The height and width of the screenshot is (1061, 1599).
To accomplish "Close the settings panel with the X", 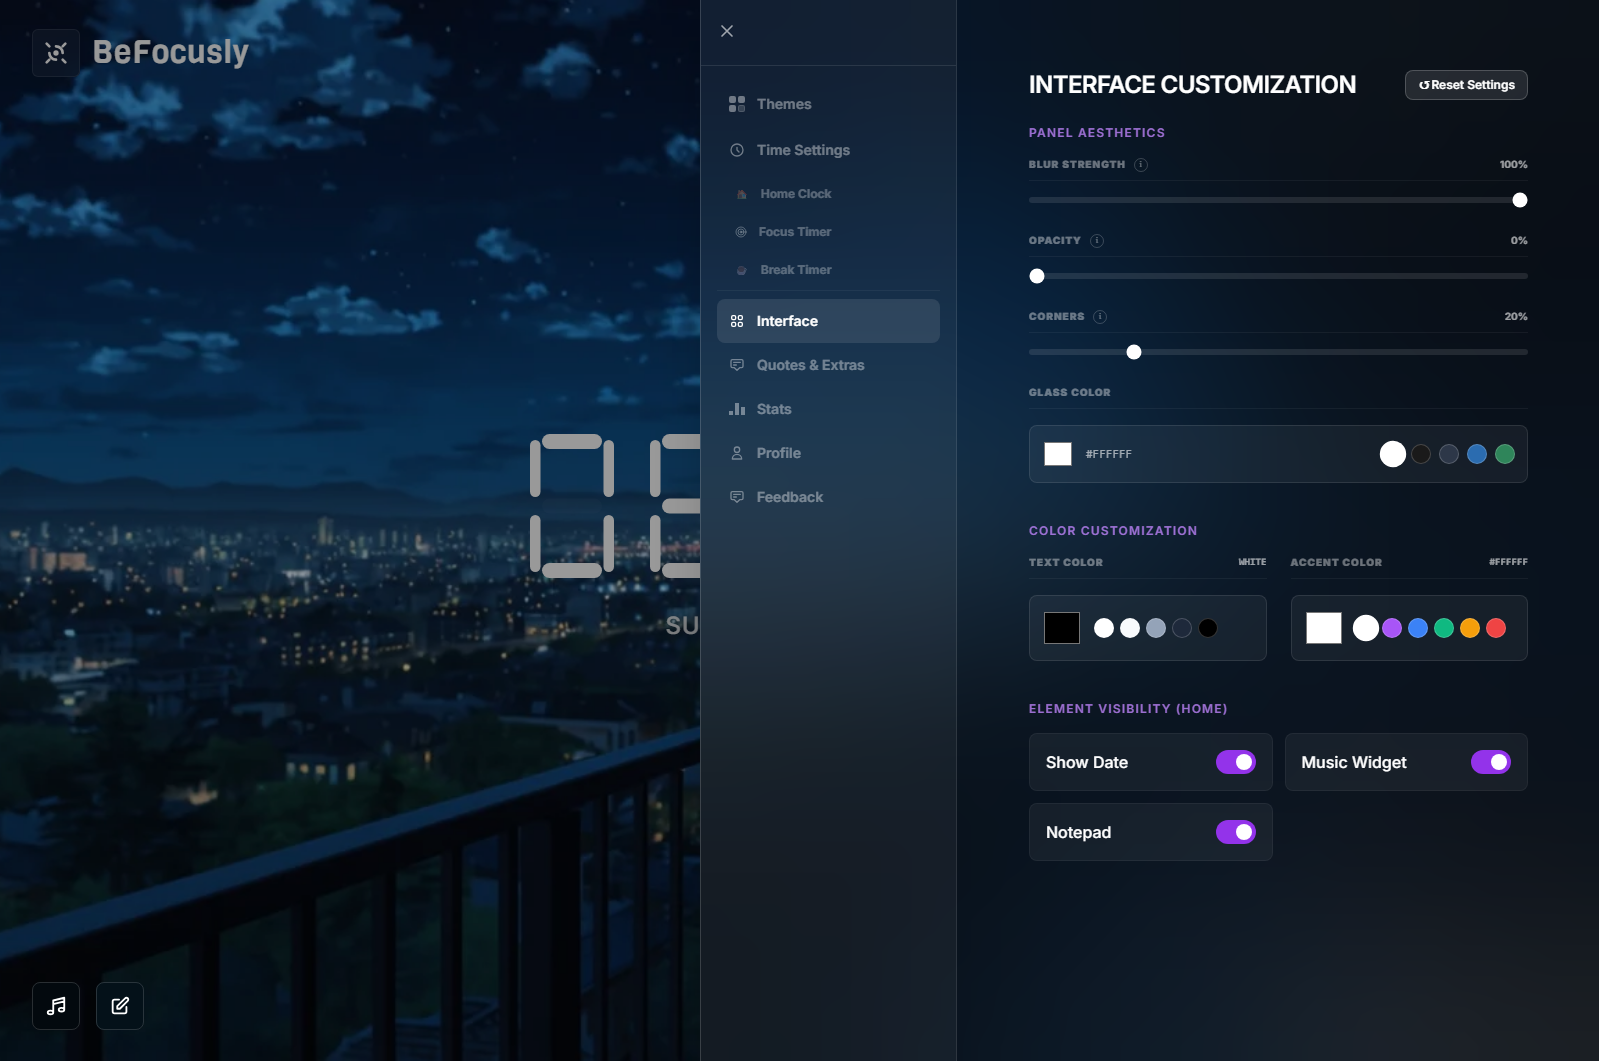I will tap(727, 31).
